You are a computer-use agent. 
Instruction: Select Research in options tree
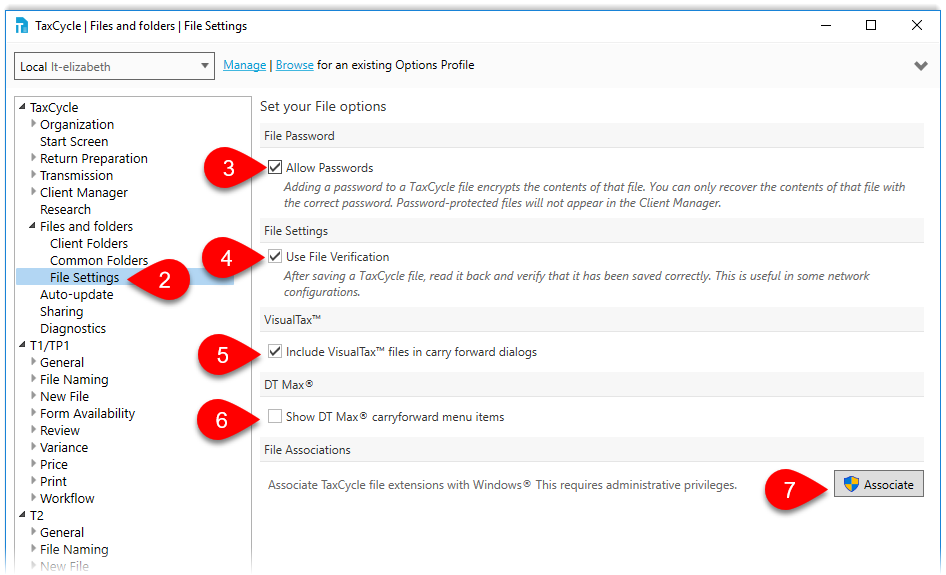pos(65,209)
